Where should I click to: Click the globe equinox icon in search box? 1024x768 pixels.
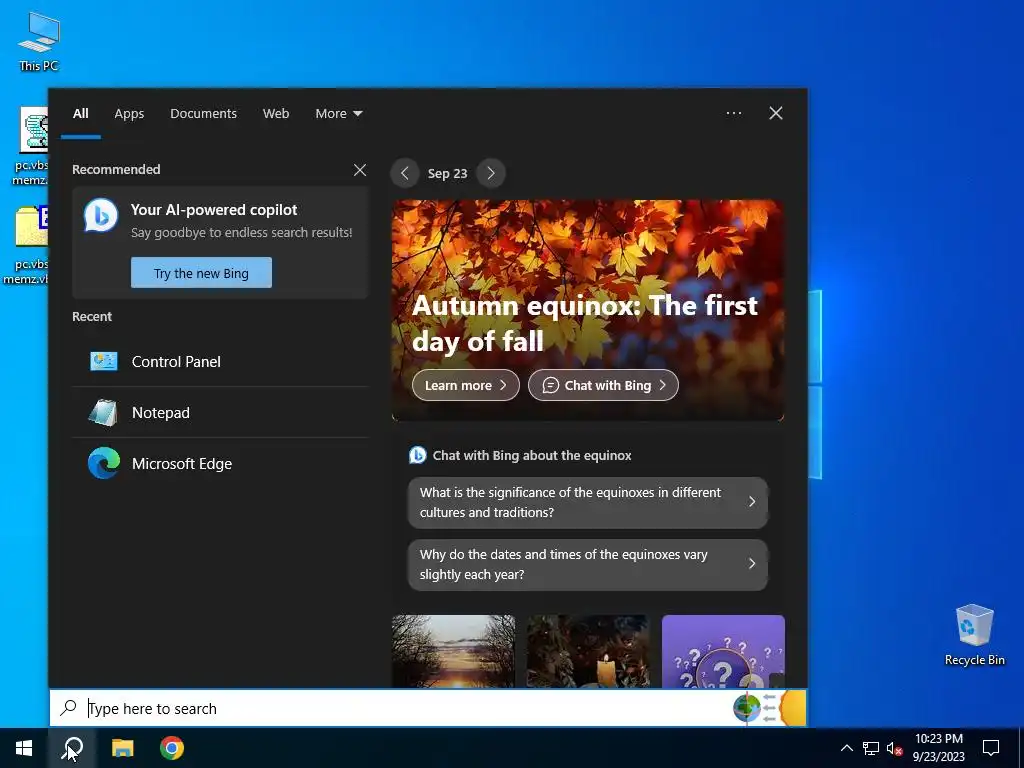[747, 708]
